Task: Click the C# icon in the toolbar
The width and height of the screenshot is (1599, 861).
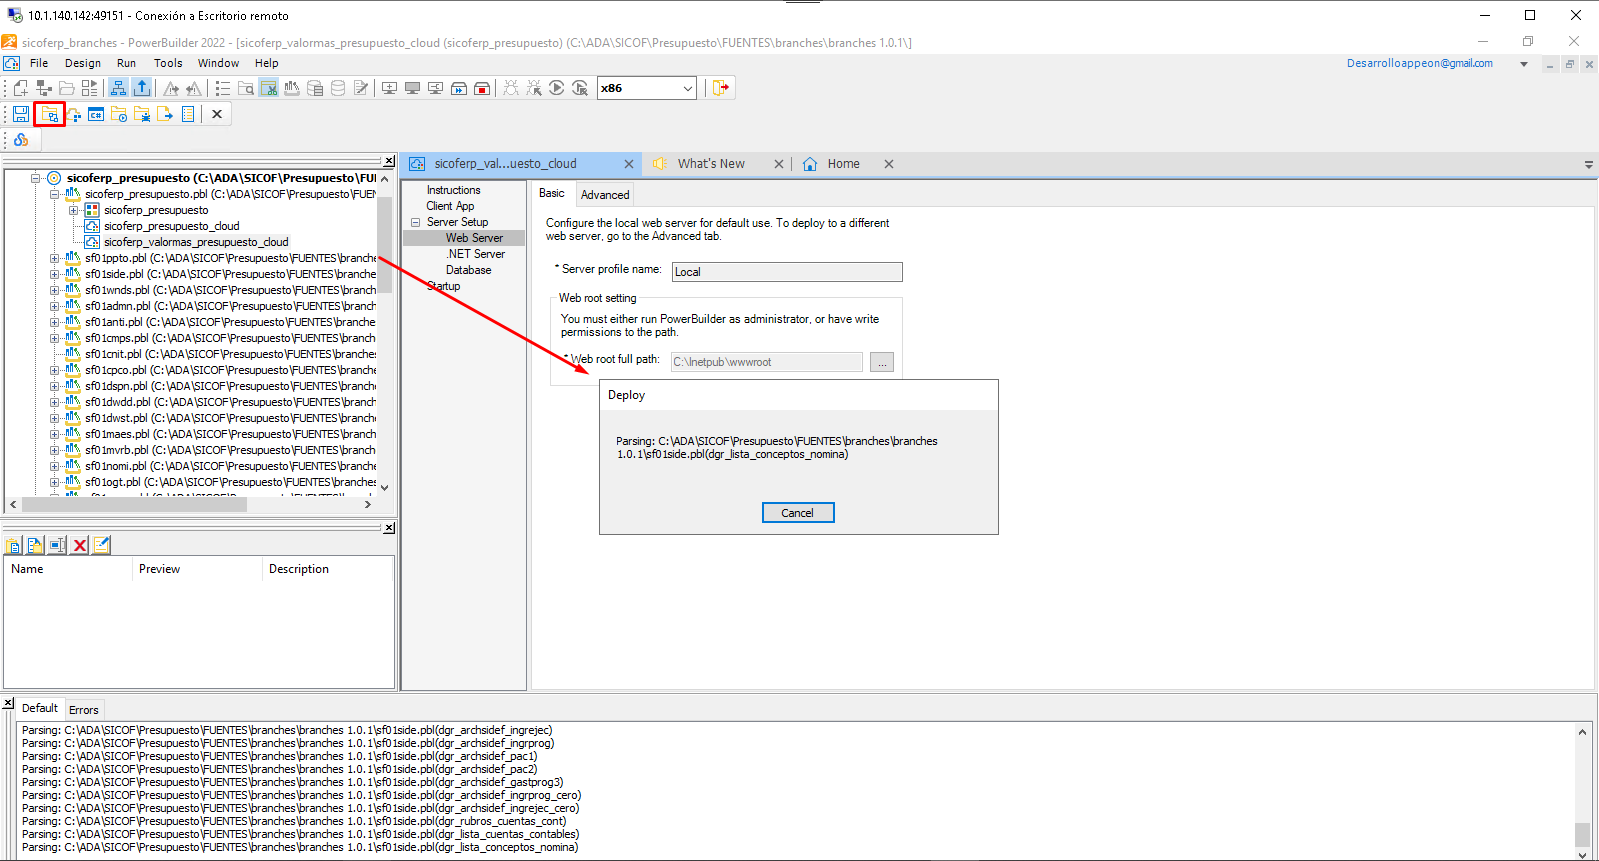Action: [96, 114]
